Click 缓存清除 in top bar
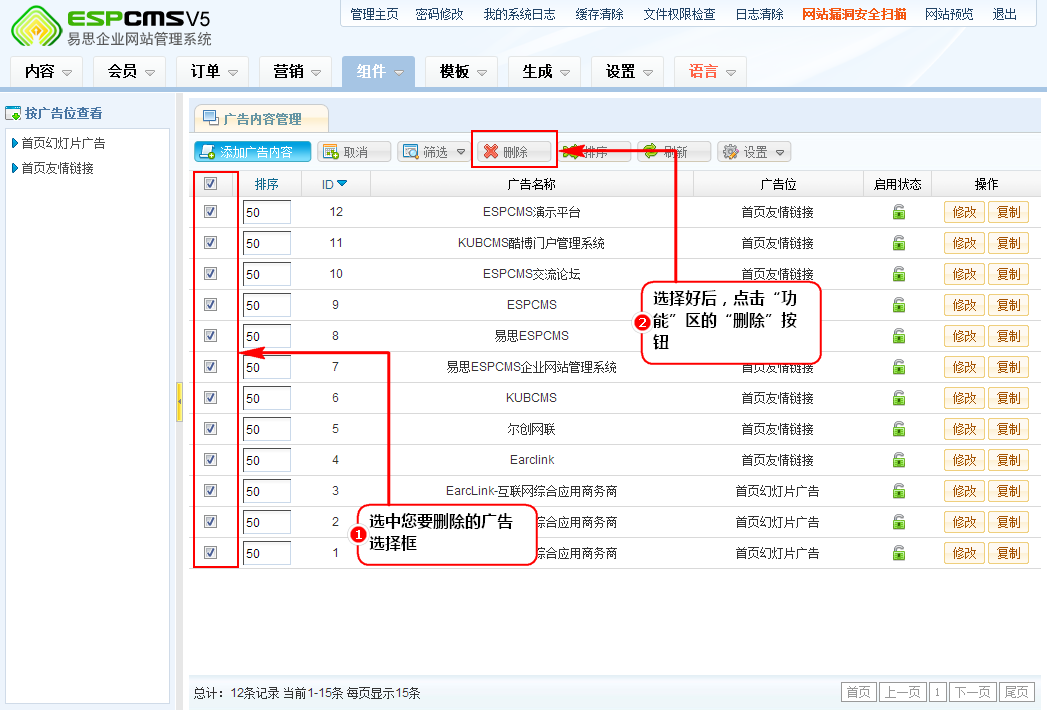The height and width of the screenshot is (712, 1047). coord(600,14)
